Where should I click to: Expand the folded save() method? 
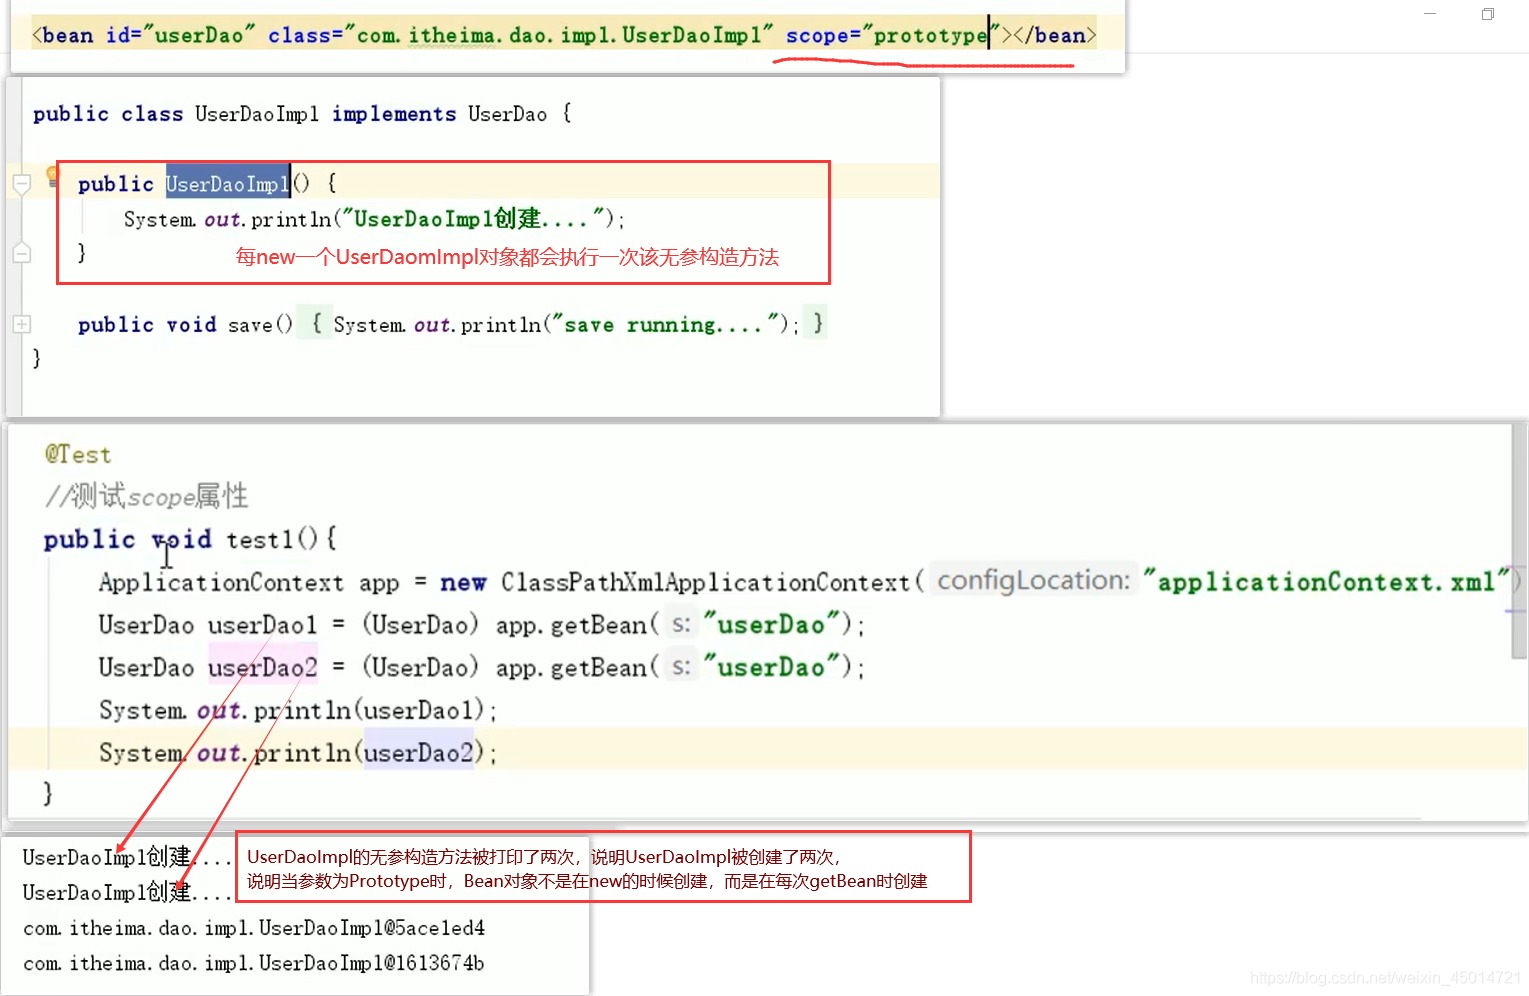pos(22,324)
